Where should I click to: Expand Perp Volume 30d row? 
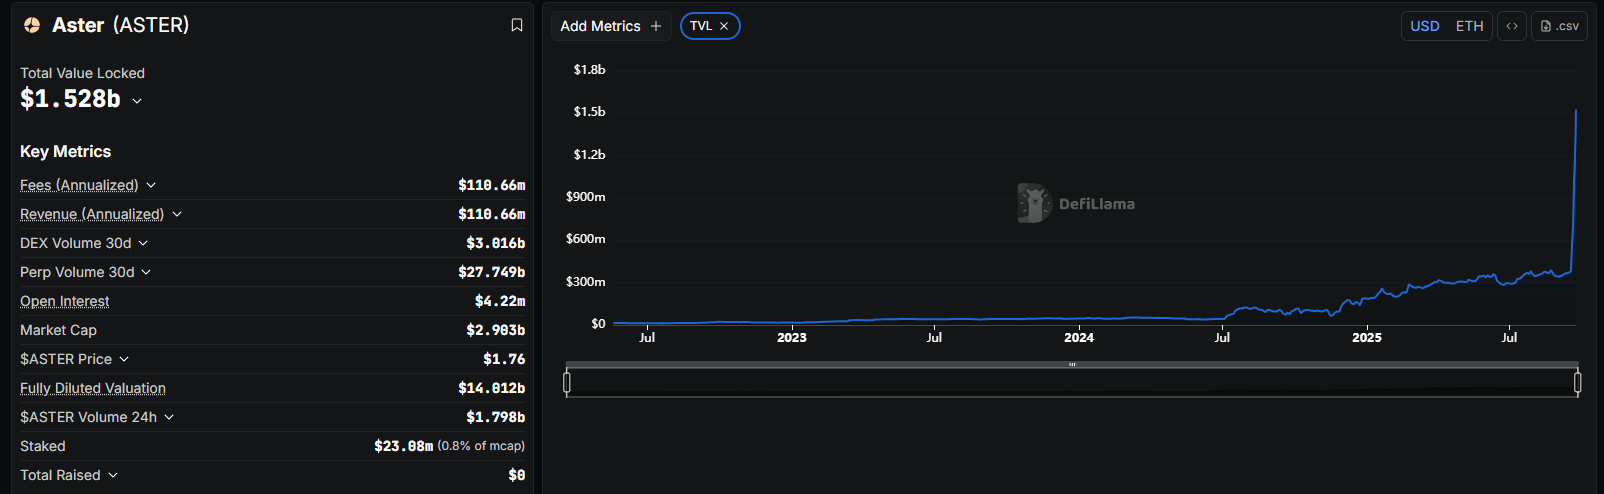click(146, 272)
